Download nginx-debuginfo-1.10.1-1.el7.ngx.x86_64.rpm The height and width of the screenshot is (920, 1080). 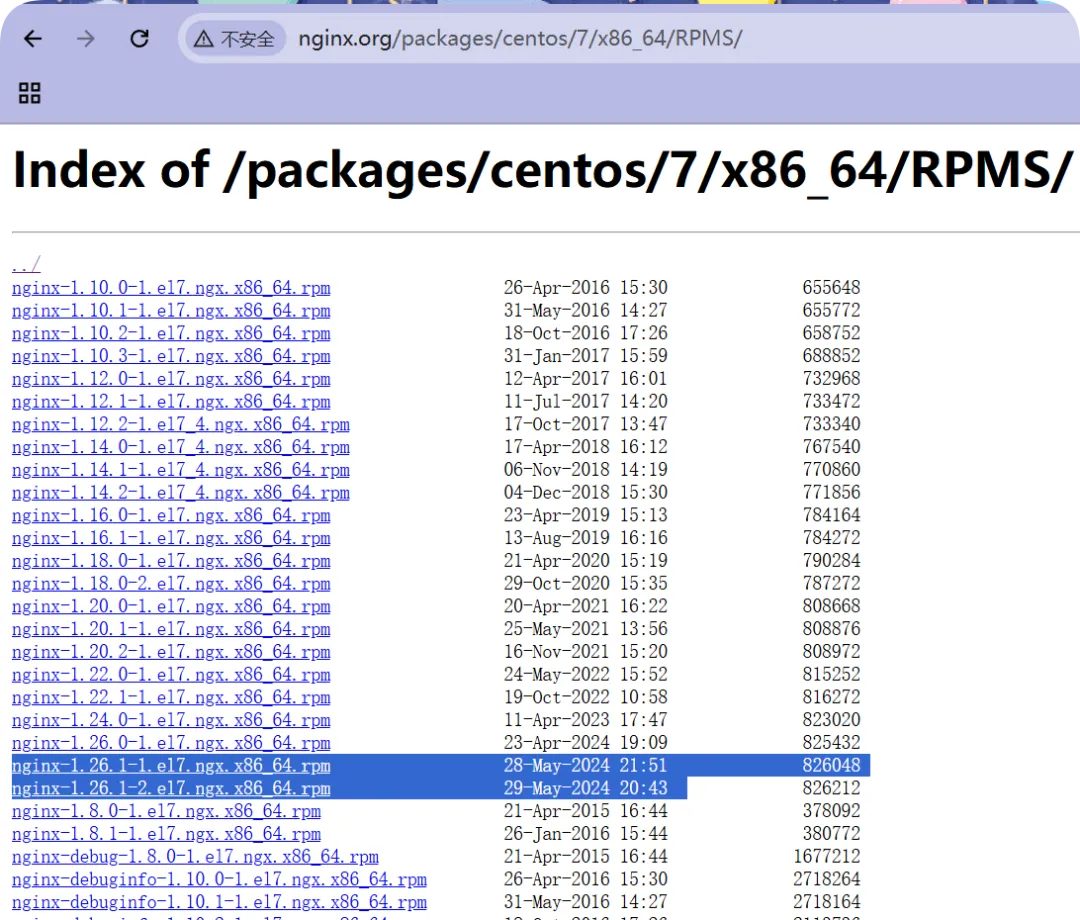[x=219, y=901]
